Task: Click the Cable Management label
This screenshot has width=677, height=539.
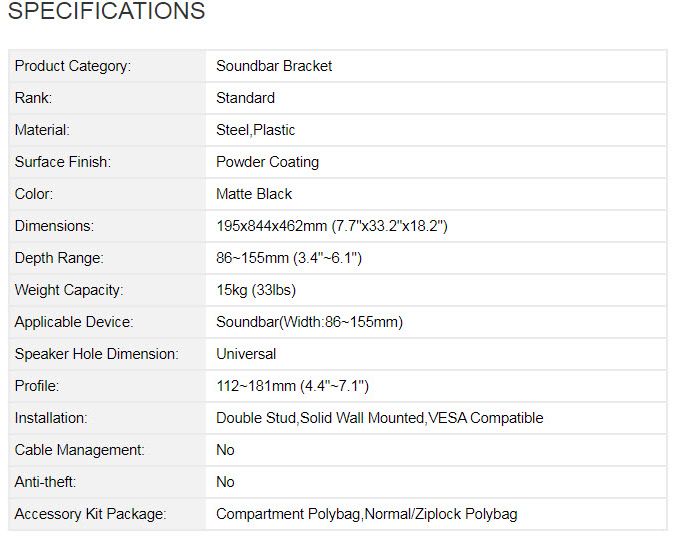Action: [x=79, y=450]
